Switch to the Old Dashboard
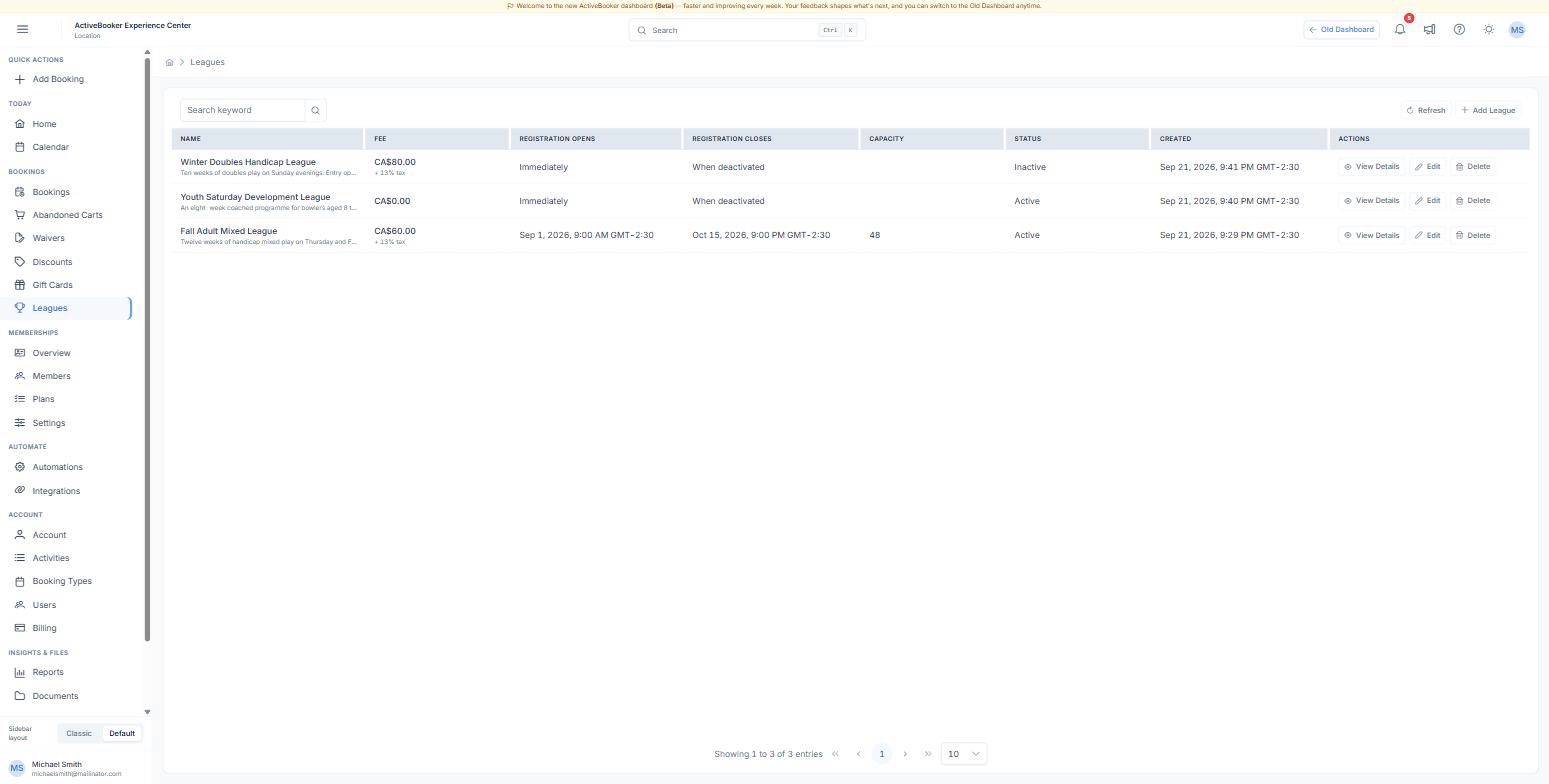This screenshot has height=784, width=1549. click(1342, 29)
